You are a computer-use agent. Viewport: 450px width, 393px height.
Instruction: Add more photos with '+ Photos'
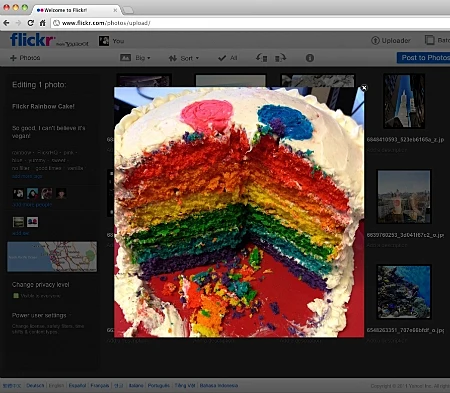tap(25, 58)
